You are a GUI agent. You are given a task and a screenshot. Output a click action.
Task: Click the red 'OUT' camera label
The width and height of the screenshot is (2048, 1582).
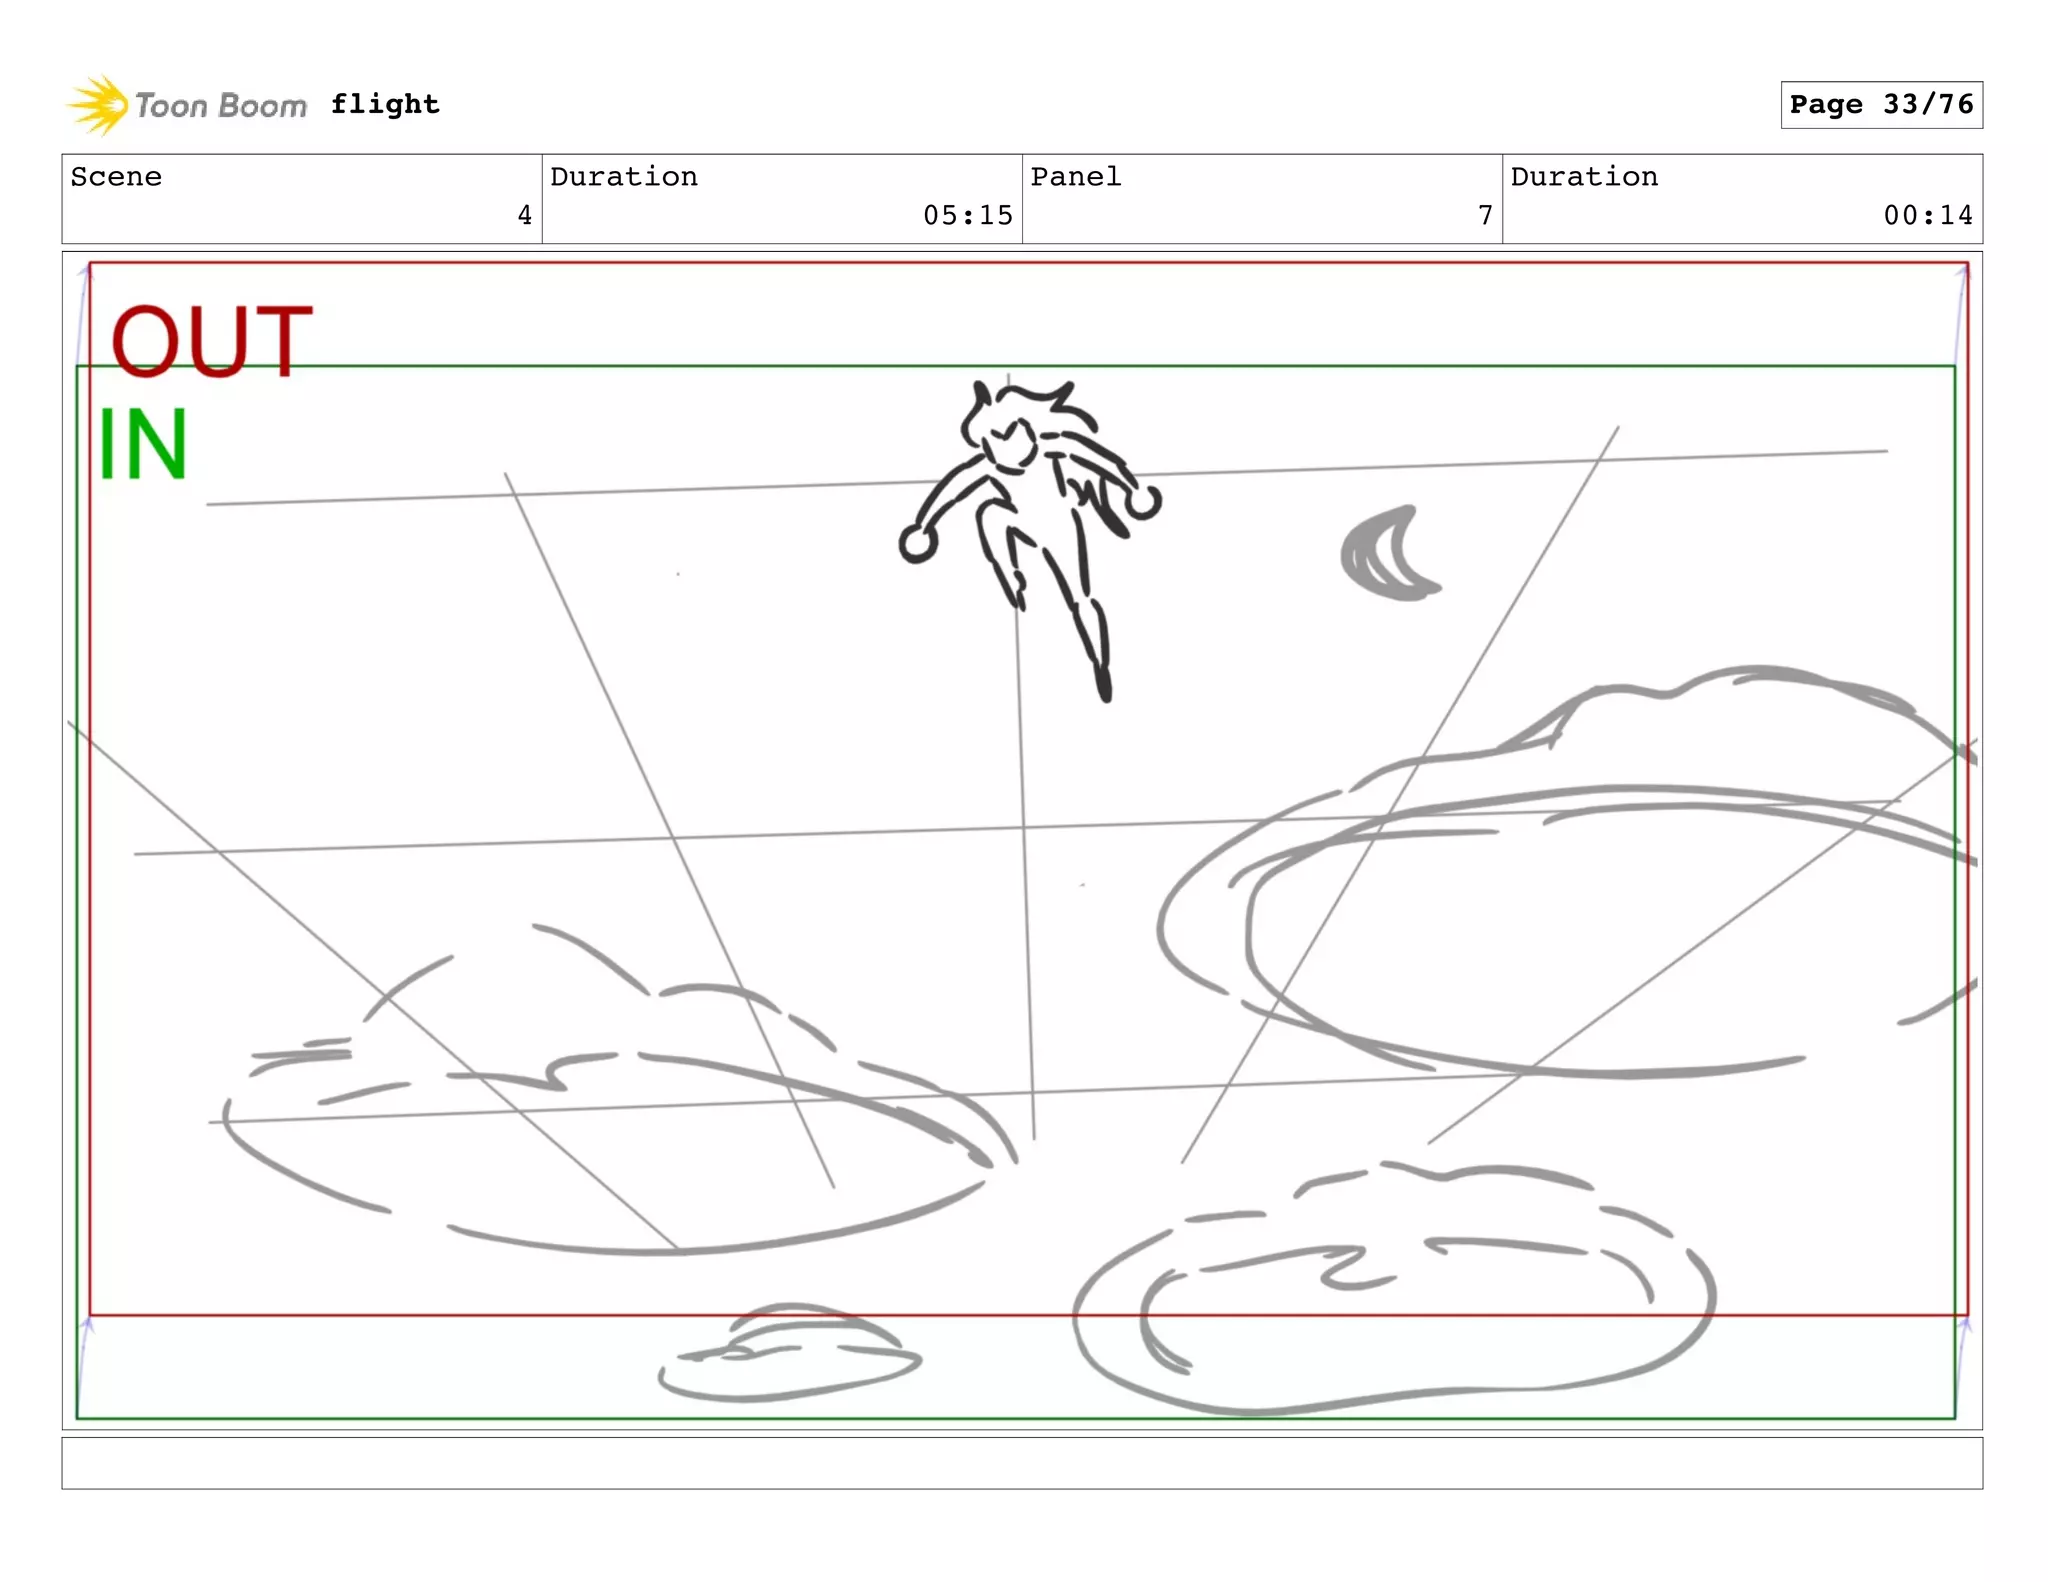pyautogui.click(x=211, y=341)
